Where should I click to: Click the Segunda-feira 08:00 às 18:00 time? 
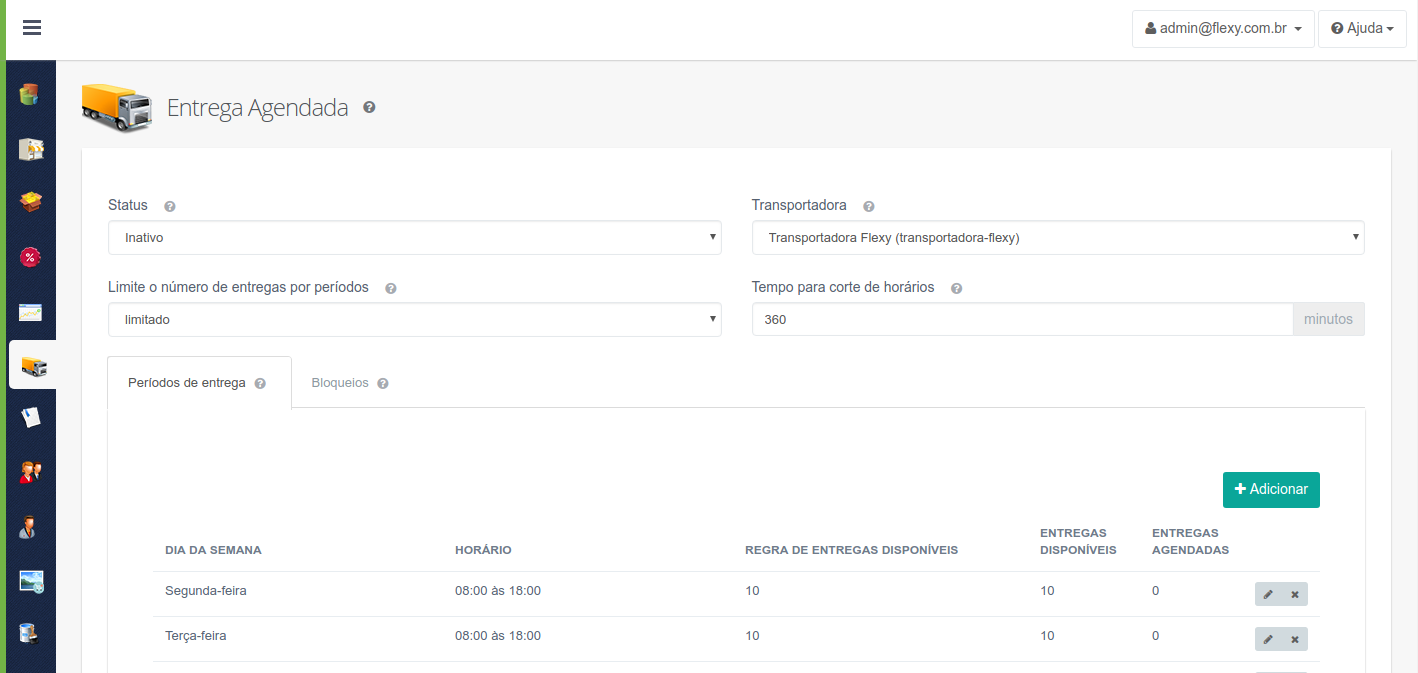tap(498, 591)
